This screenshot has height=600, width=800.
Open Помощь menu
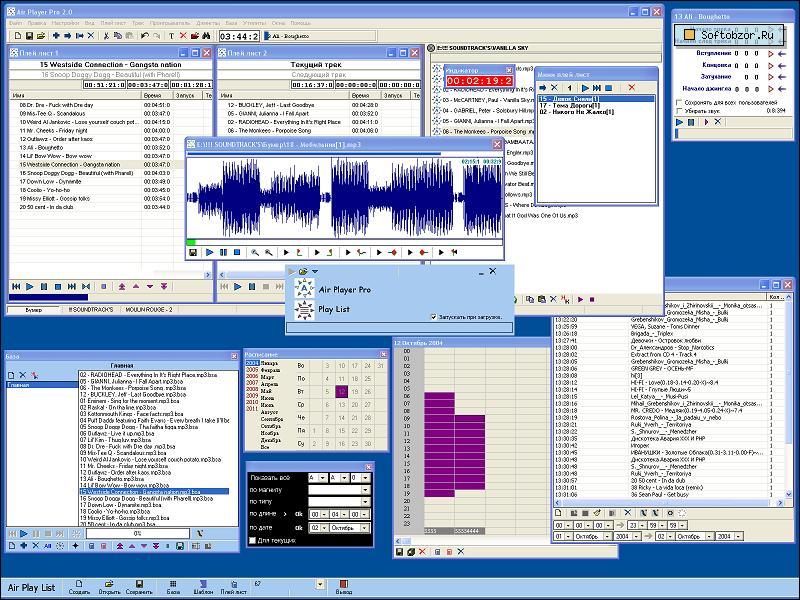301,23
